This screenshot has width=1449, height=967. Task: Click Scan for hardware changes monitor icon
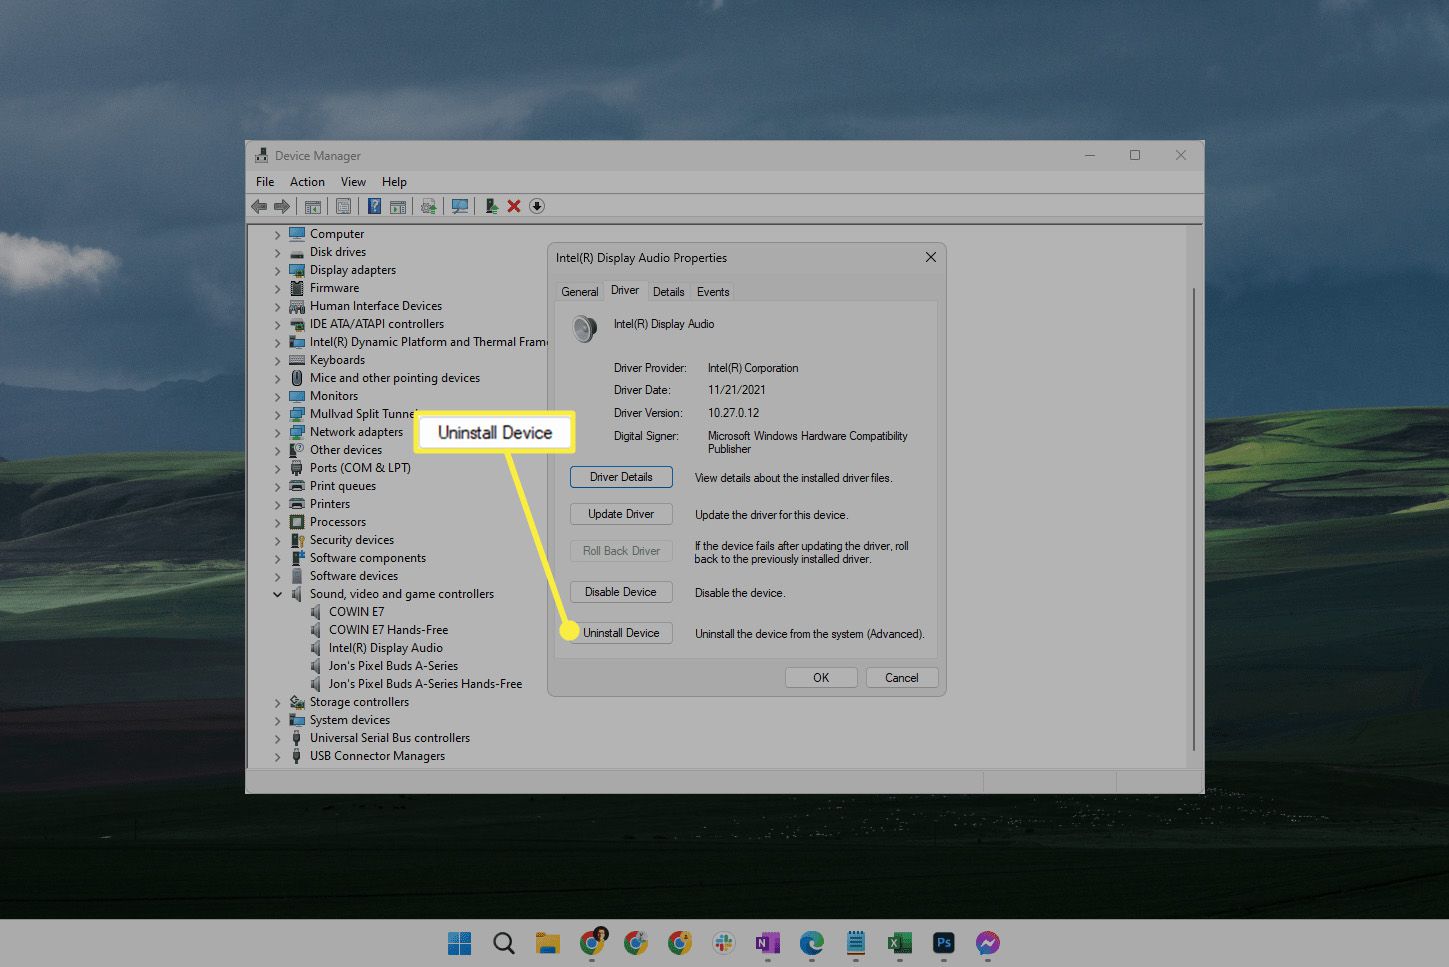[x=460, y=206]
